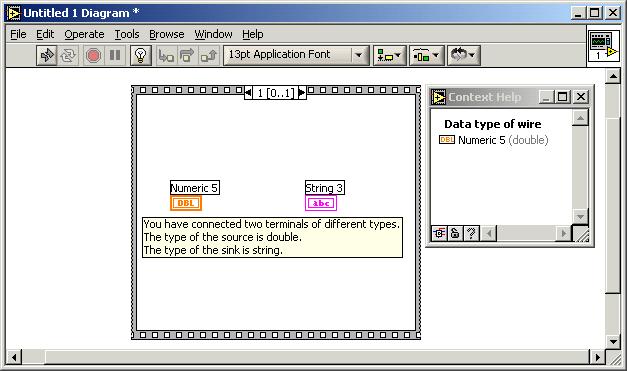Toggle Show Optional Terminals in Context Help
The image size is (627, 371).
tap(439, 233)
